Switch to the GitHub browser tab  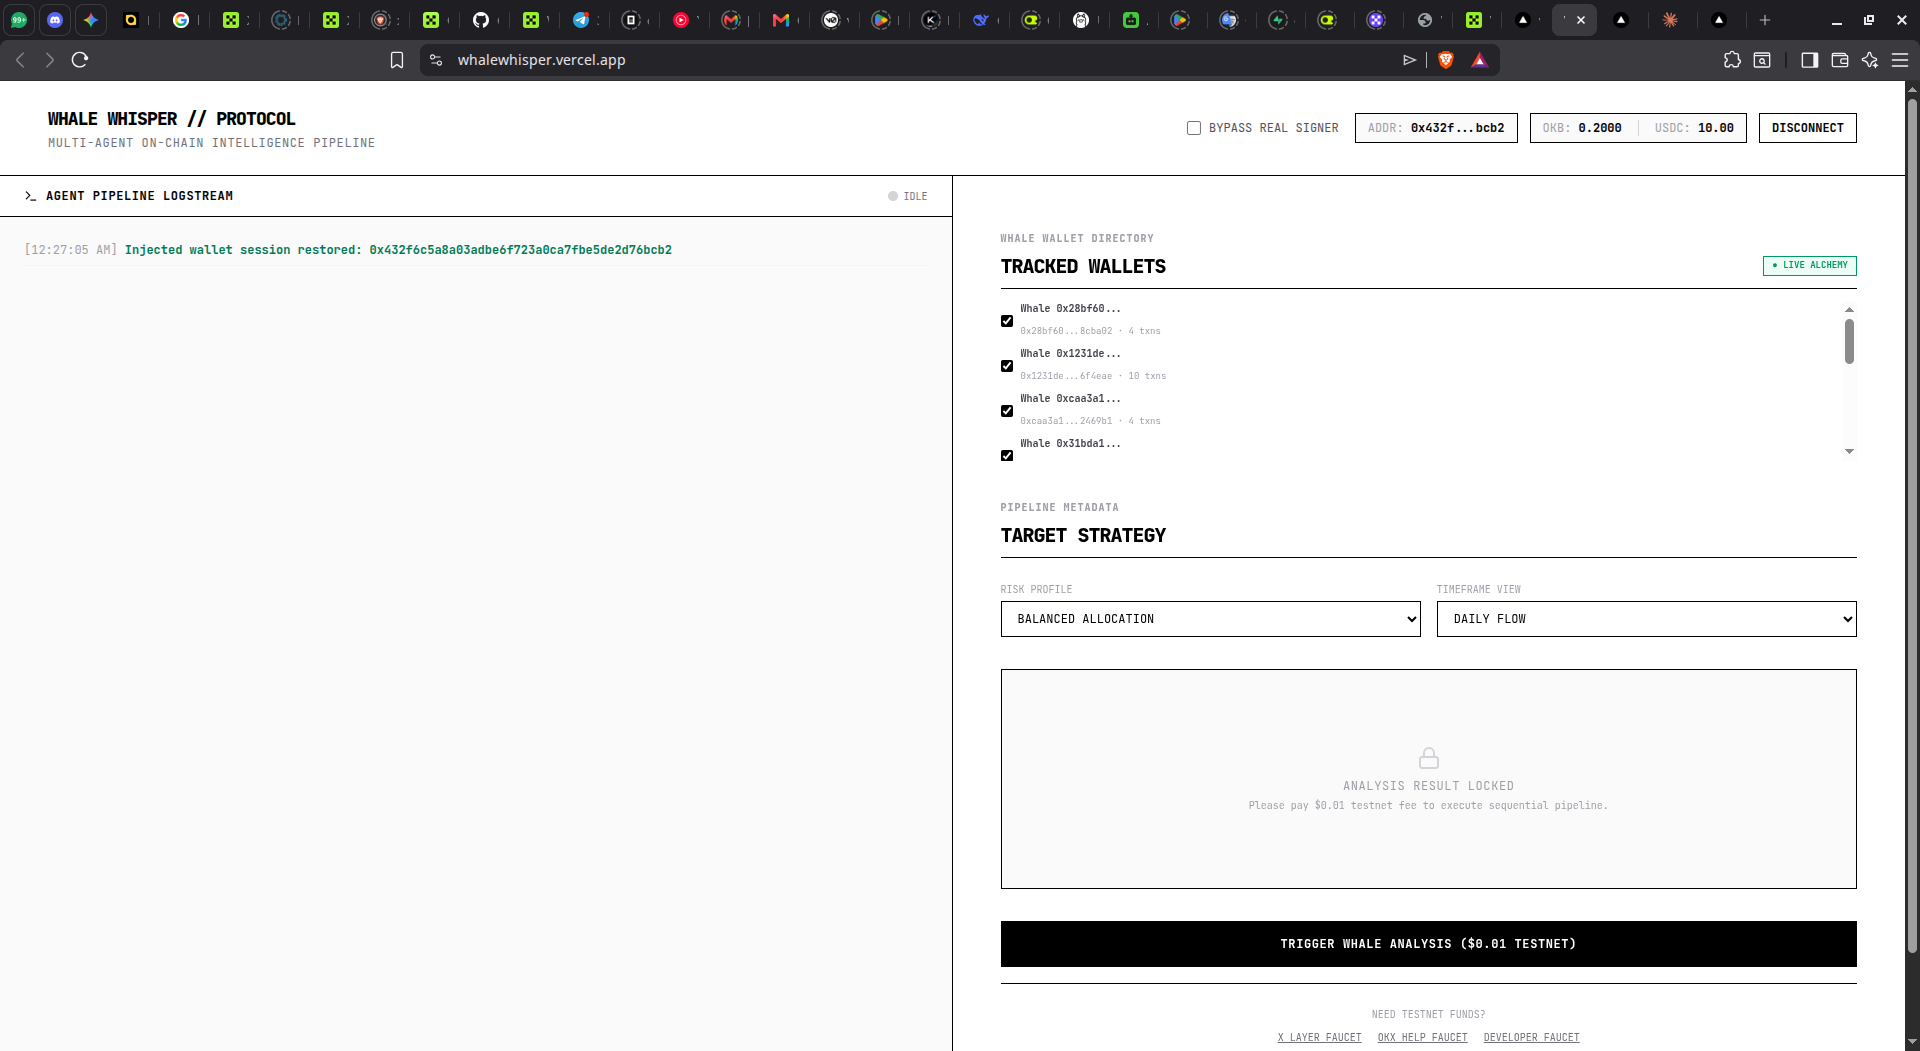click(x=481, y=20)
